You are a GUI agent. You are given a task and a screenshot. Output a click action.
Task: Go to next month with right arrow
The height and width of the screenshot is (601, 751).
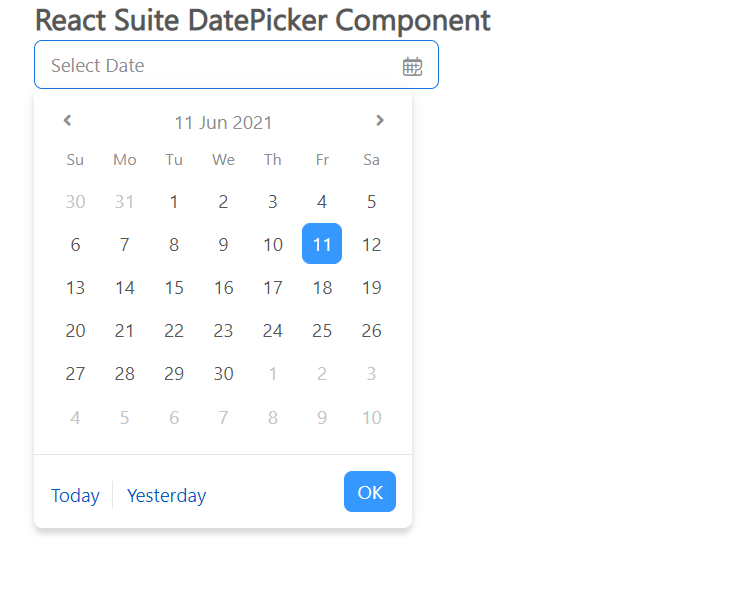coord(379,121)
